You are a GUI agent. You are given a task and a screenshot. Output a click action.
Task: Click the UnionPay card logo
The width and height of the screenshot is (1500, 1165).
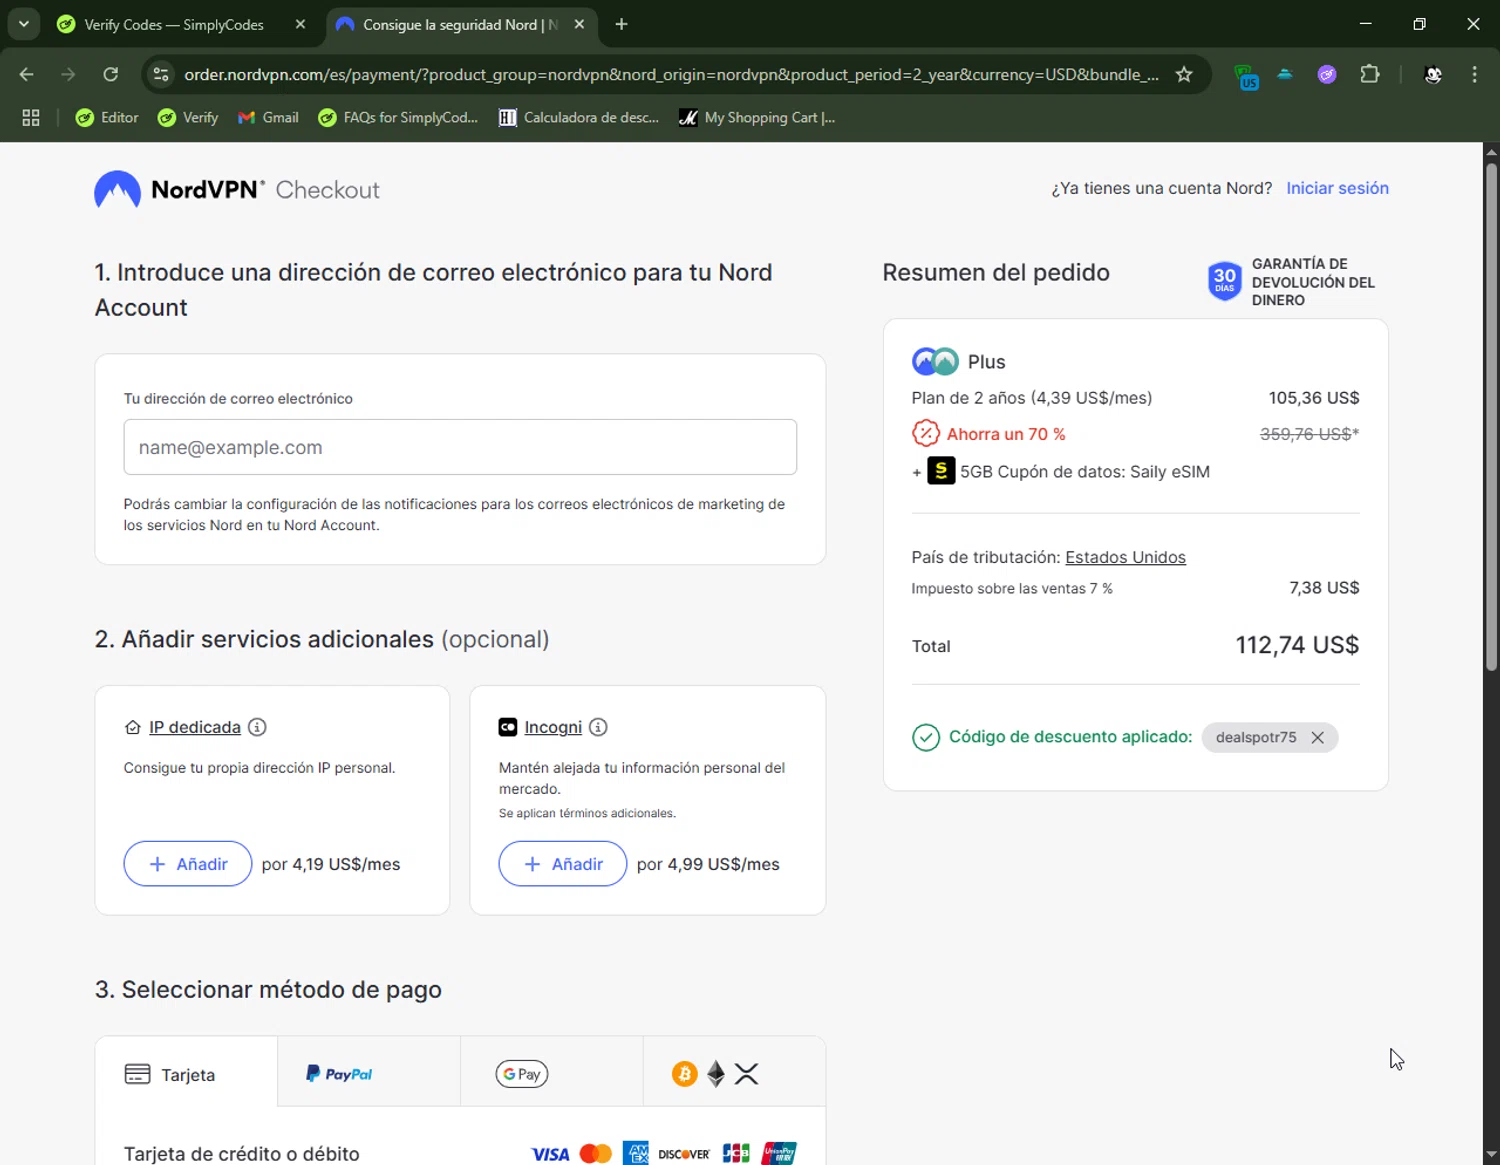pos(779,1153)
